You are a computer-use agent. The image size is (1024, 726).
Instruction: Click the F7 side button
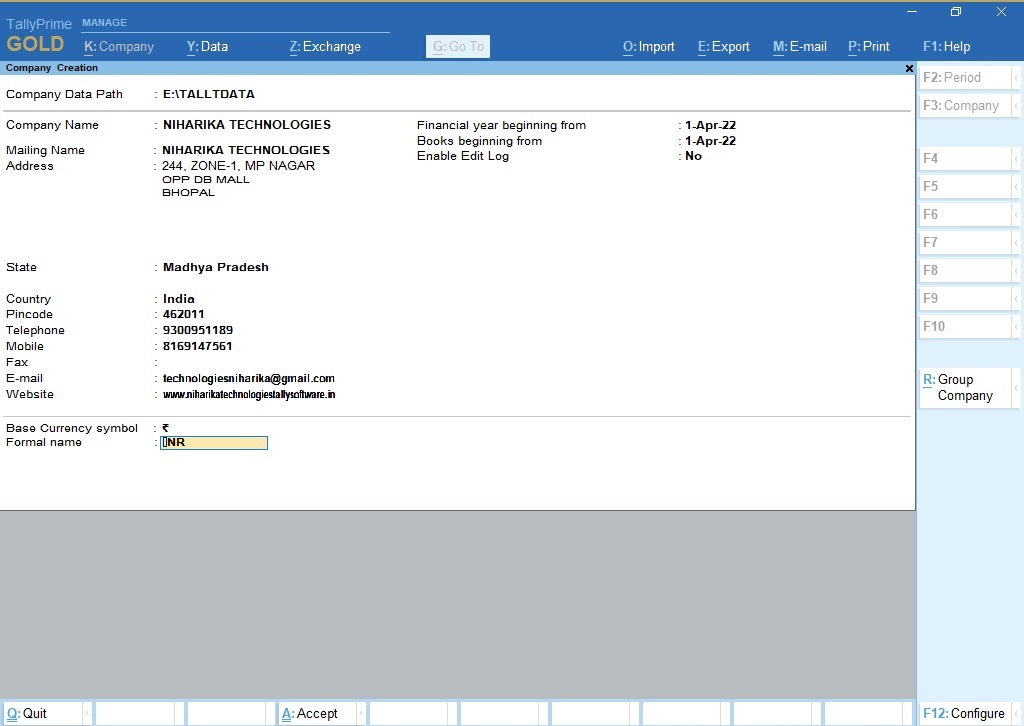(x=965, y=242)
